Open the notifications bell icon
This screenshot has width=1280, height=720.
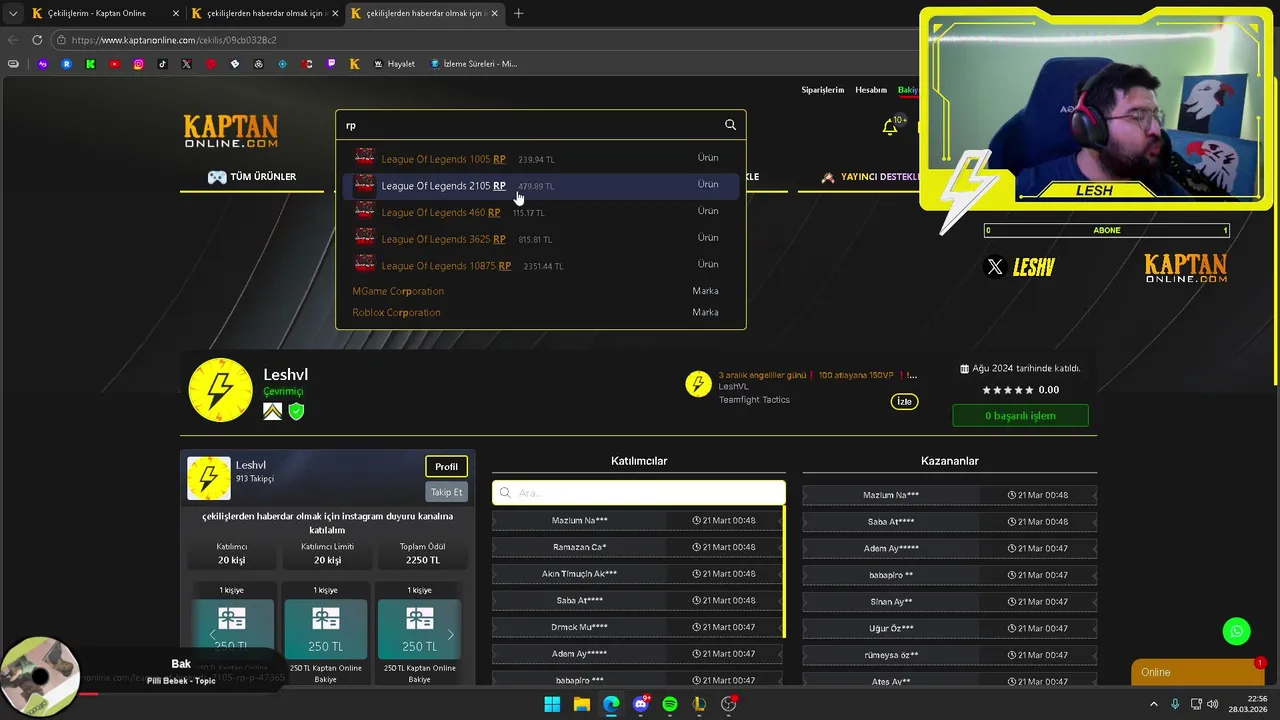889,127
